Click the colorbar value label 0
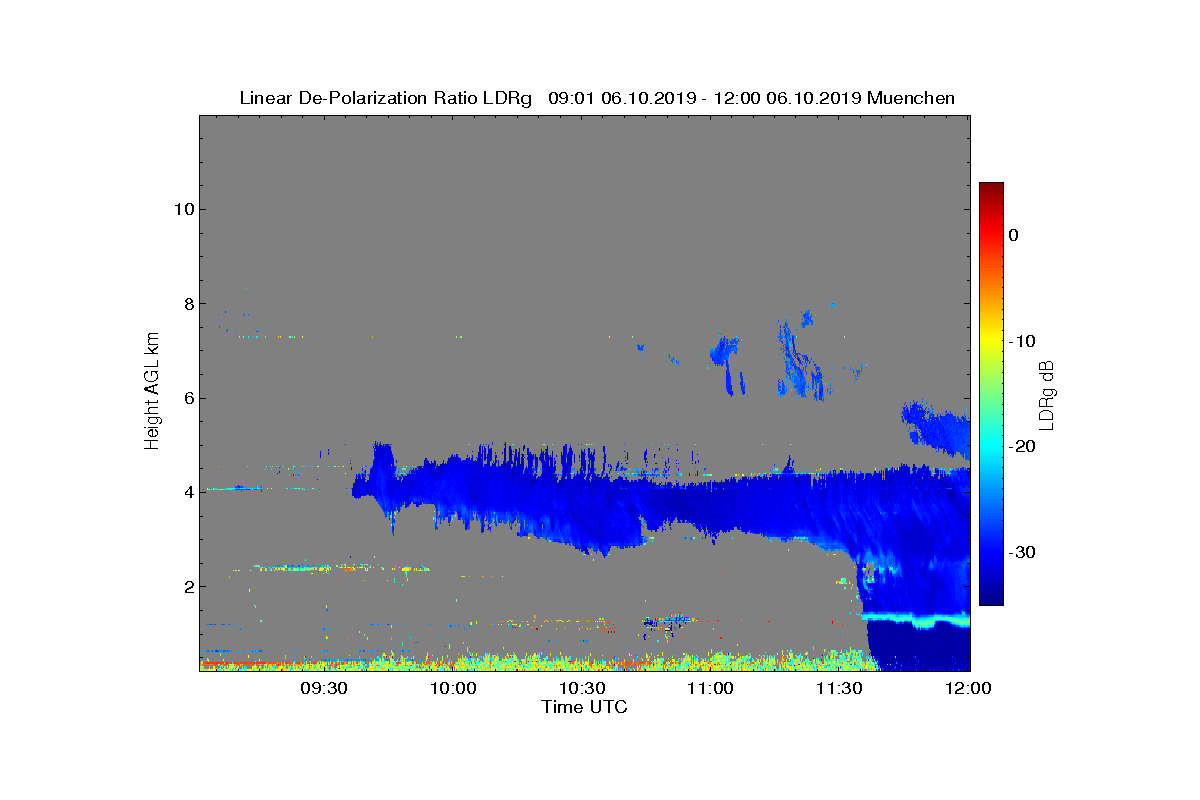This screenshot has height=800, width=1200. 1013,235
